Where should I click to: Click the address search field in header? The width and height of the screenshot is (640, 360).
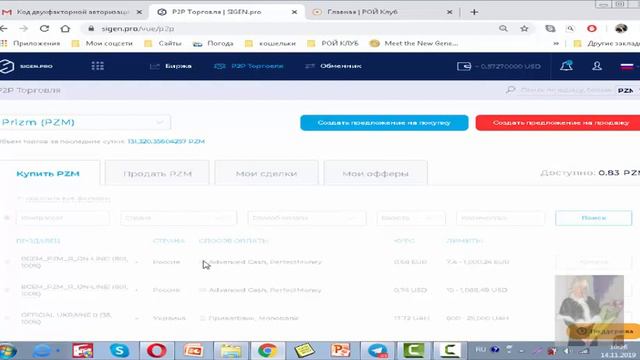[565, 90]
